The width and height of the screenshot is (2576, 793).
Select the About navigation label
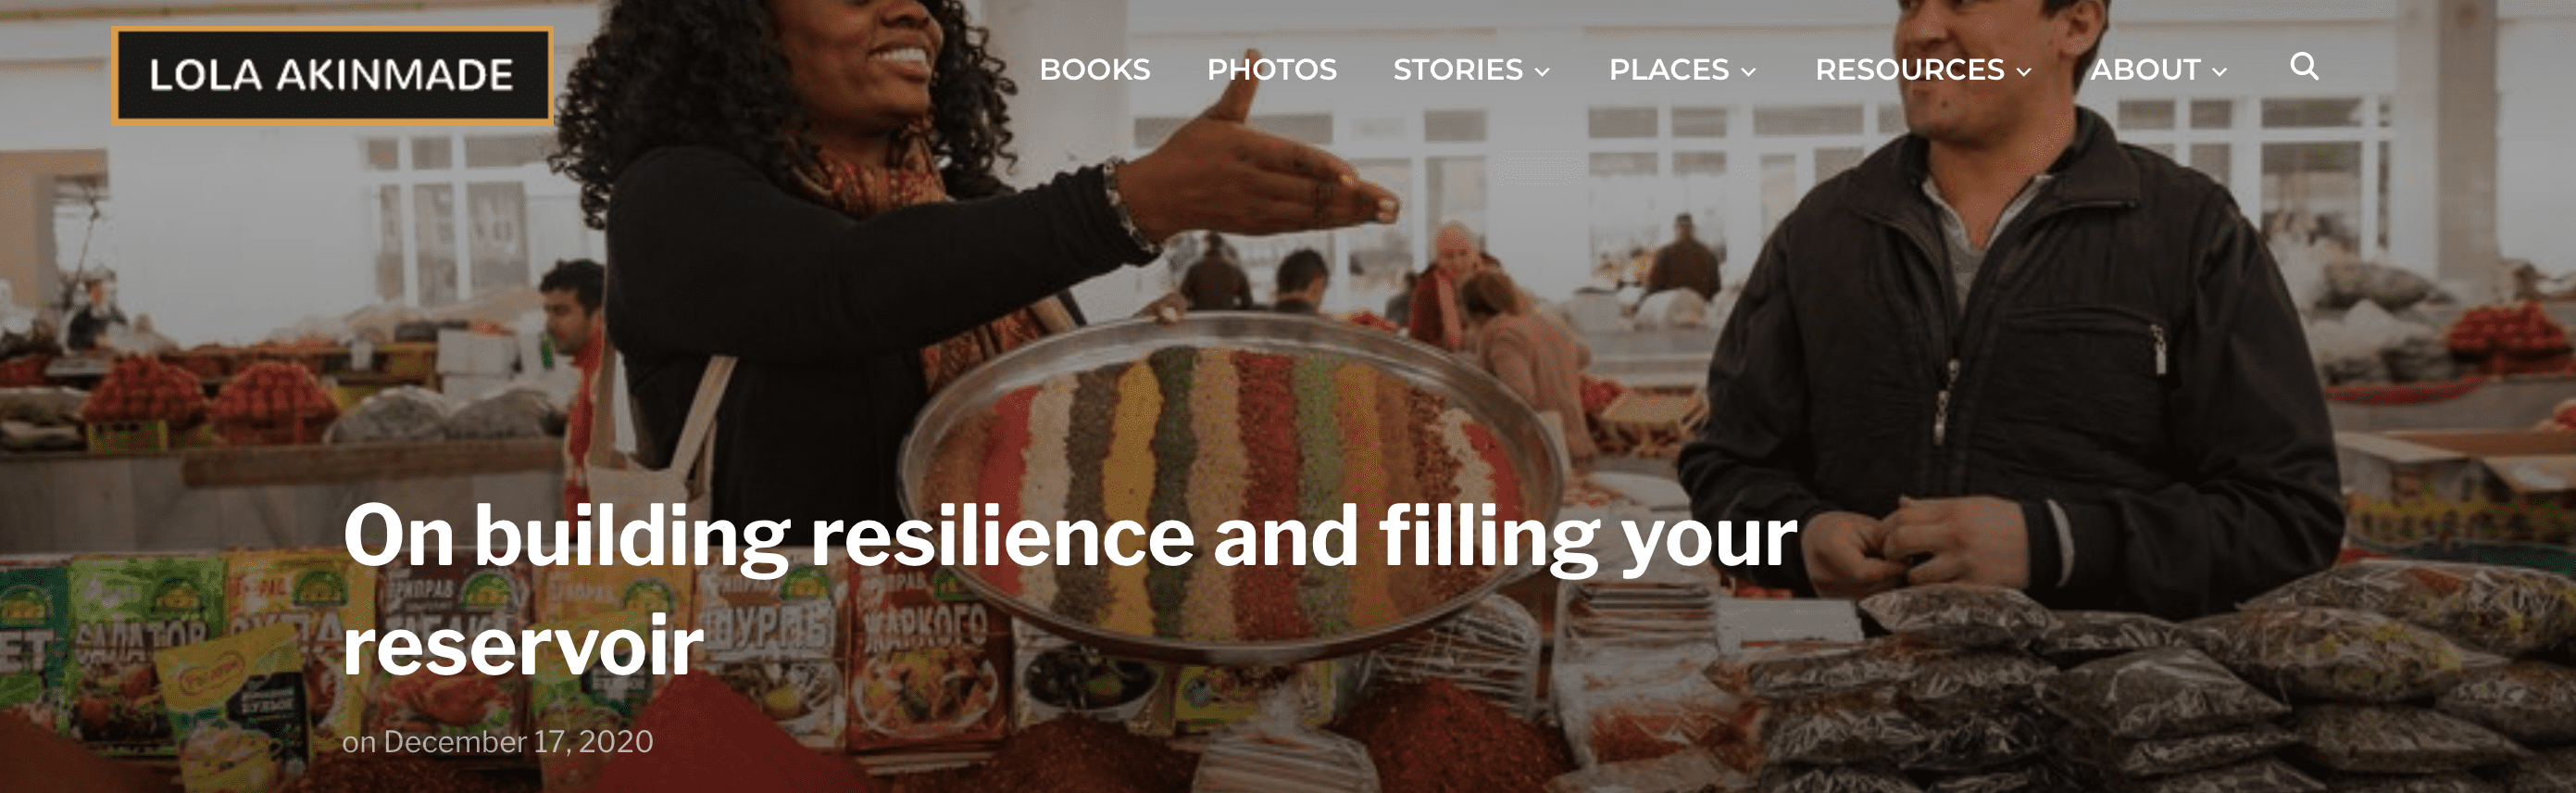[x=2146, y=69]
